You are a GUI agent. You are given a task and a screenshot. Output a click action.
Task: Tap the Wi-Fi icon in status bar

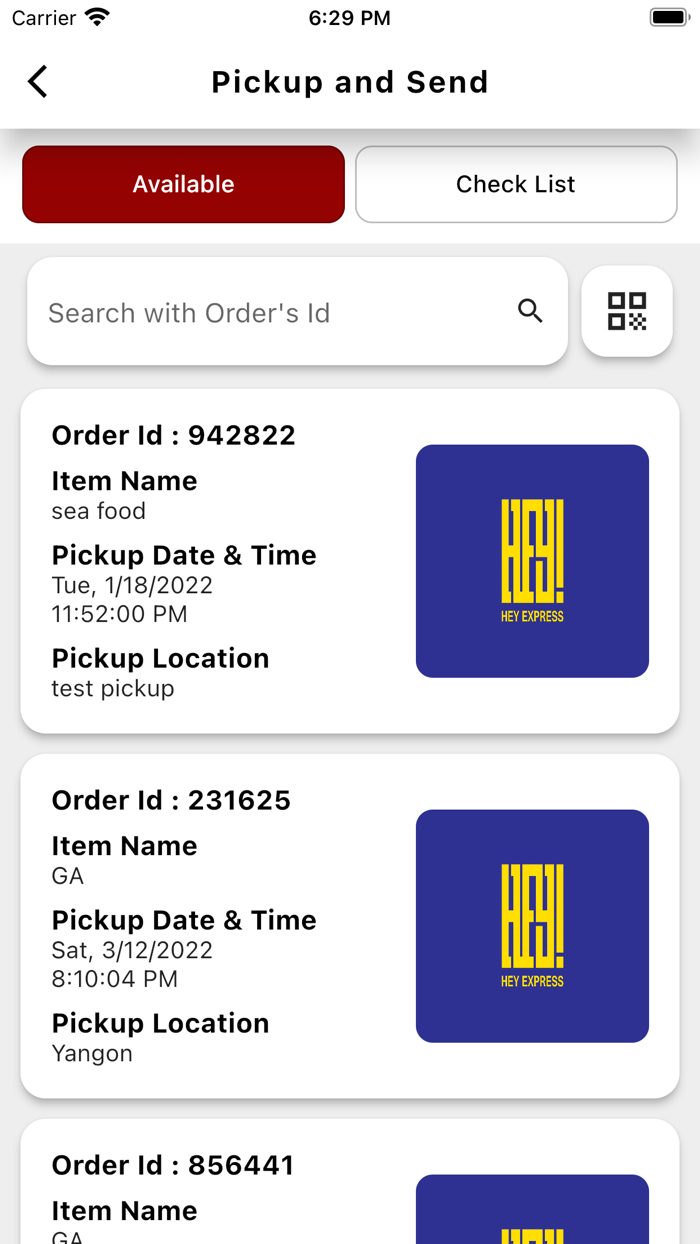(x=97, y=18)
